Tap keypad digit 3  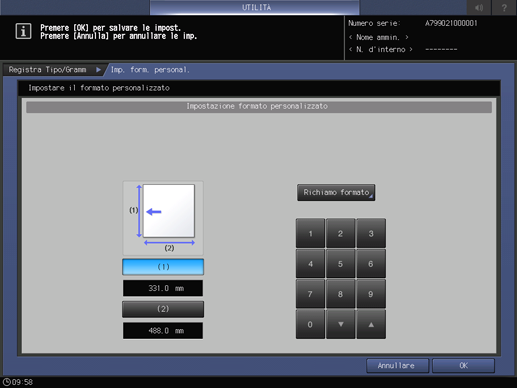[371, 233]
